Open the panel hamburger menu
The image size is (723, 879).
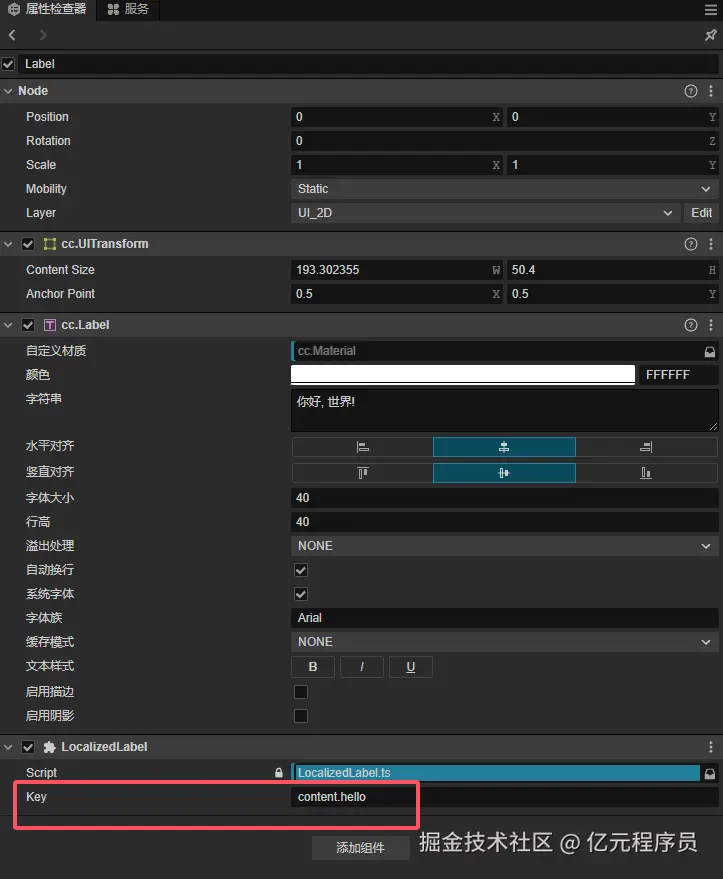pos(710,9)
